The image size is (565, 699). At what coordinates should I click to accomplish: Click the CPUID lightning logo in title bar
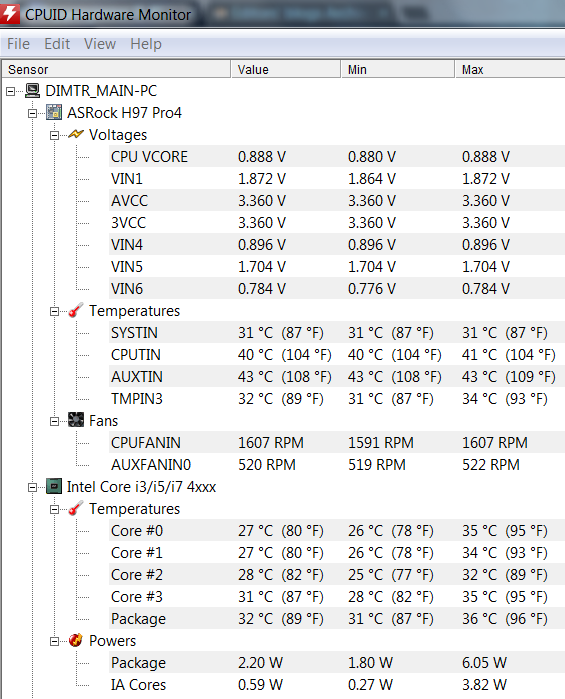click(9, 14)
